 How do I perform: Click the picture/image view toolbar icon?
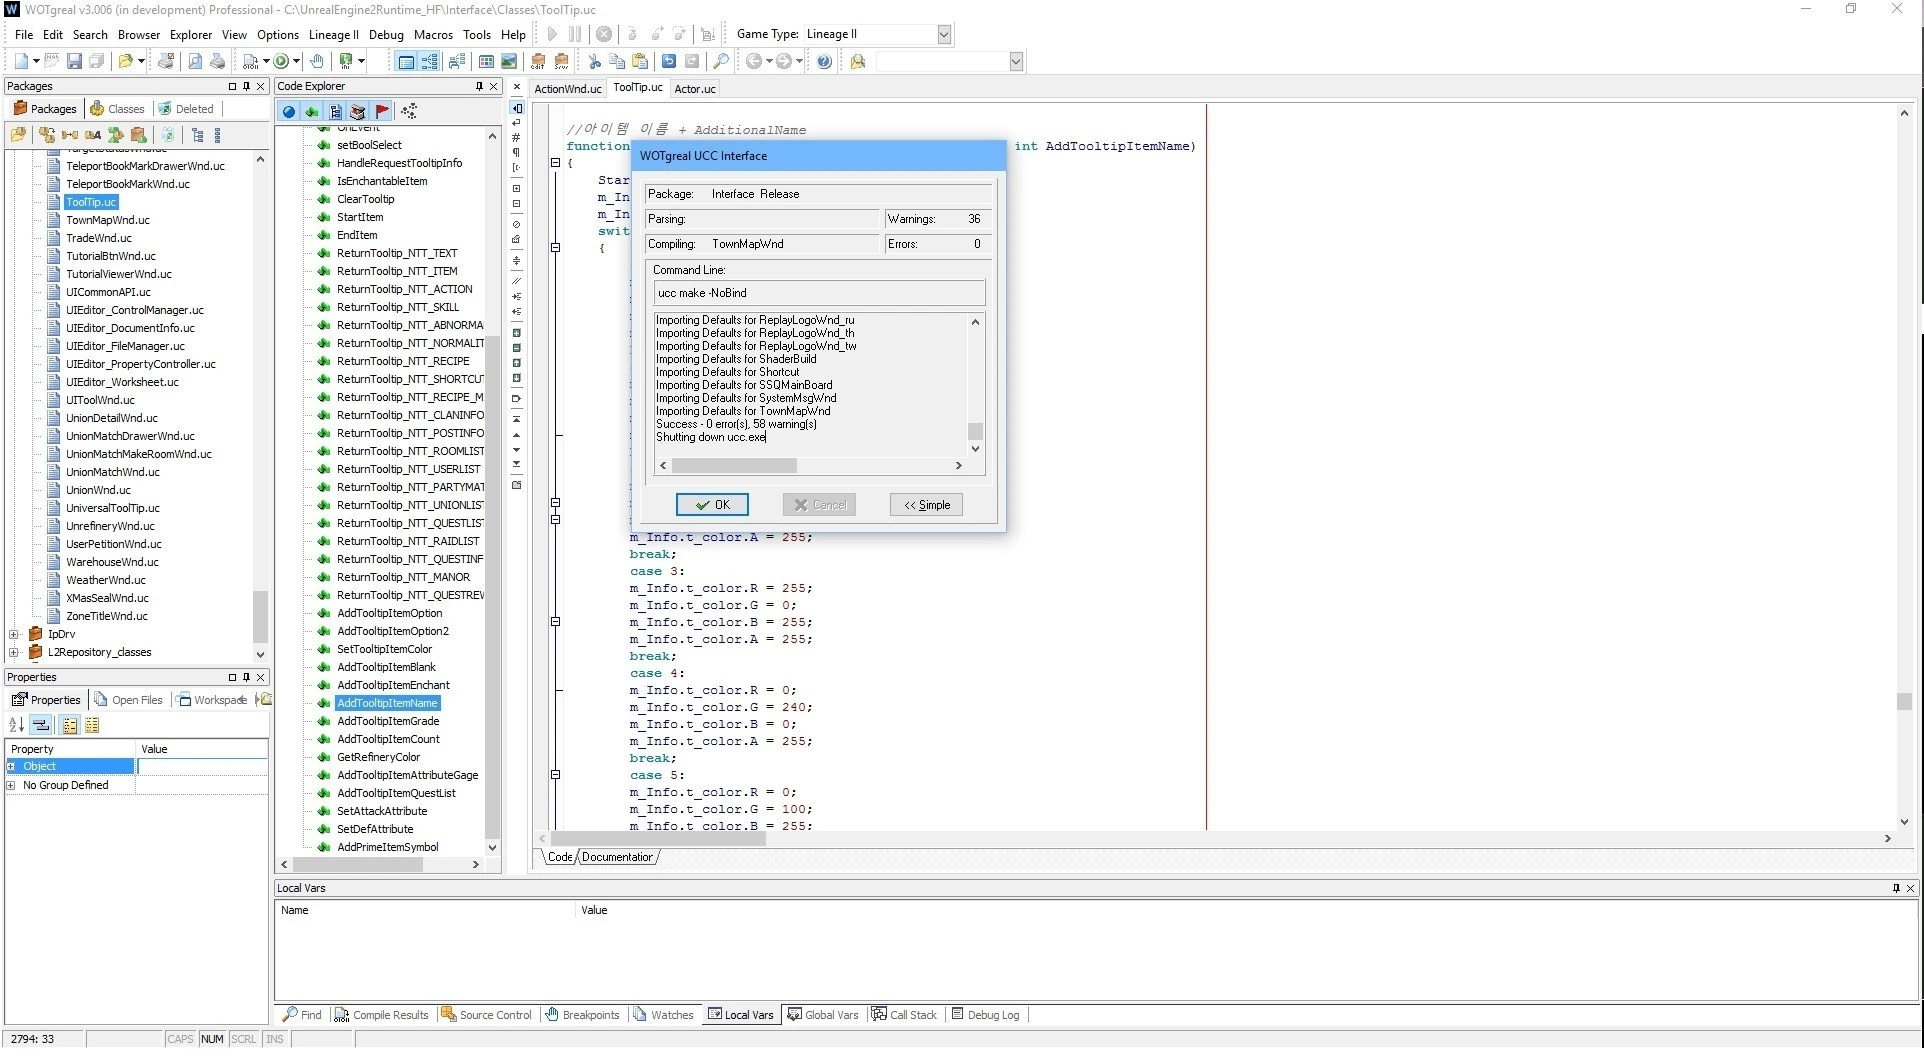[509, 62]
